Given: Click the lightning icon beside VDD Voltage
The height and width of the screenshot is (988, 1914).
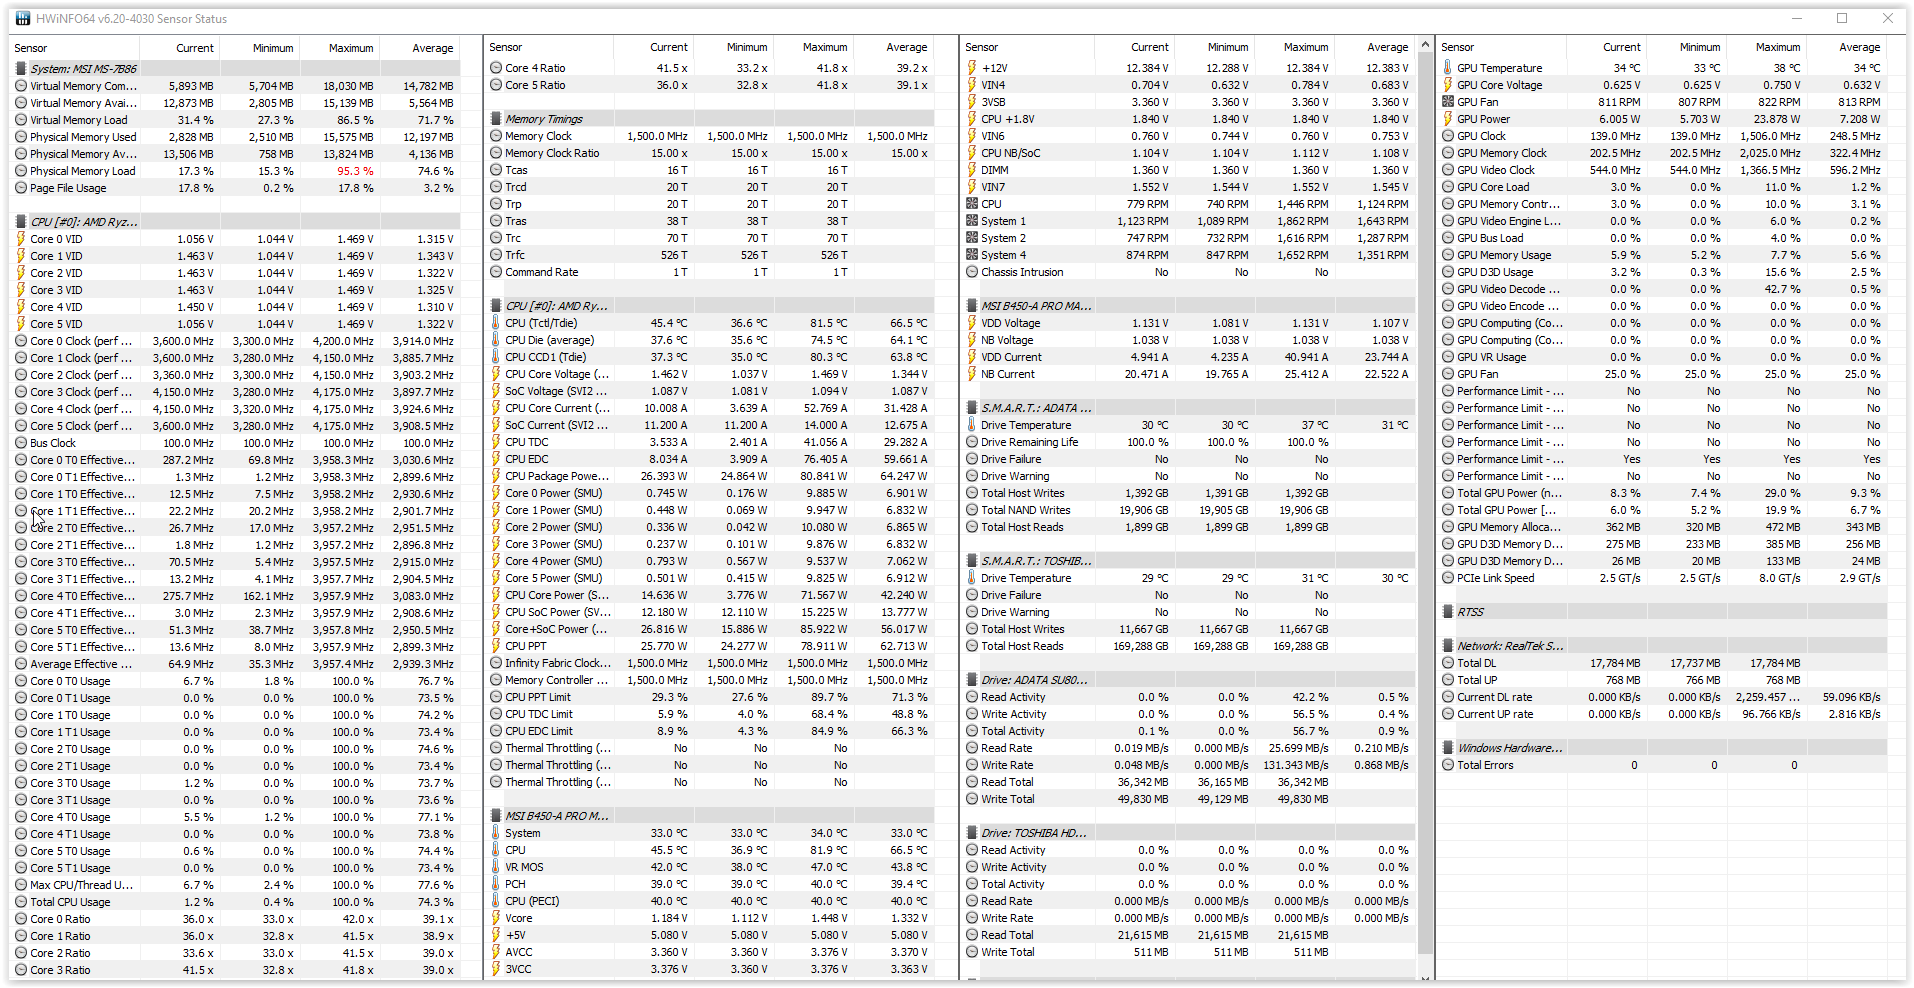Looking at the screenshot, I should (x=972, y=323).
